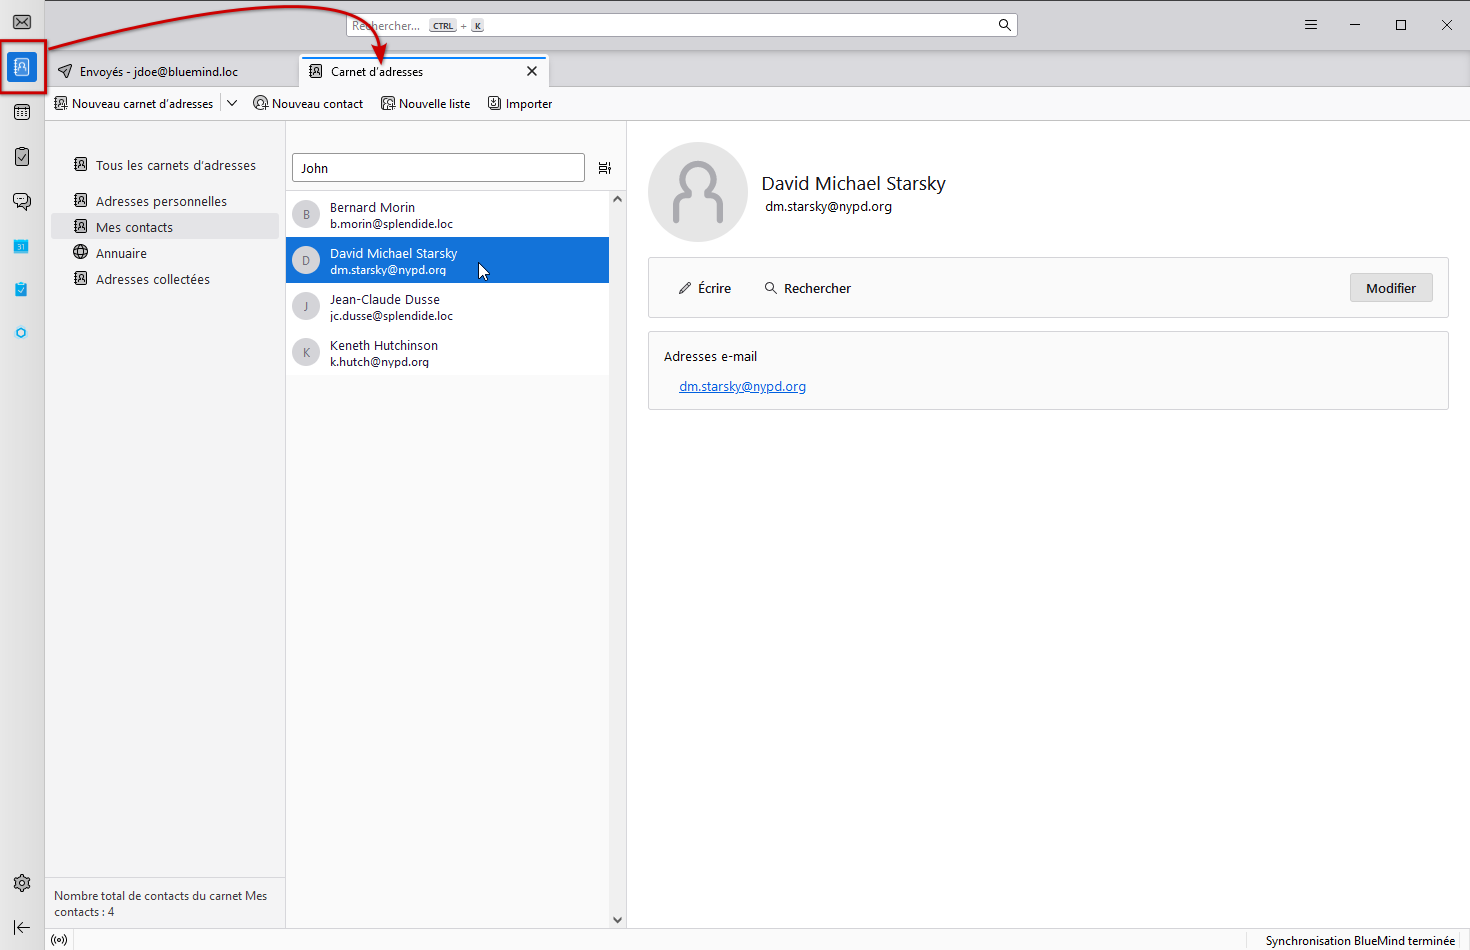This screenshot has width=1470, height=950.
Task: Click the Importer toolbar button
Action: pyautogui.click(x=520, y=104)
